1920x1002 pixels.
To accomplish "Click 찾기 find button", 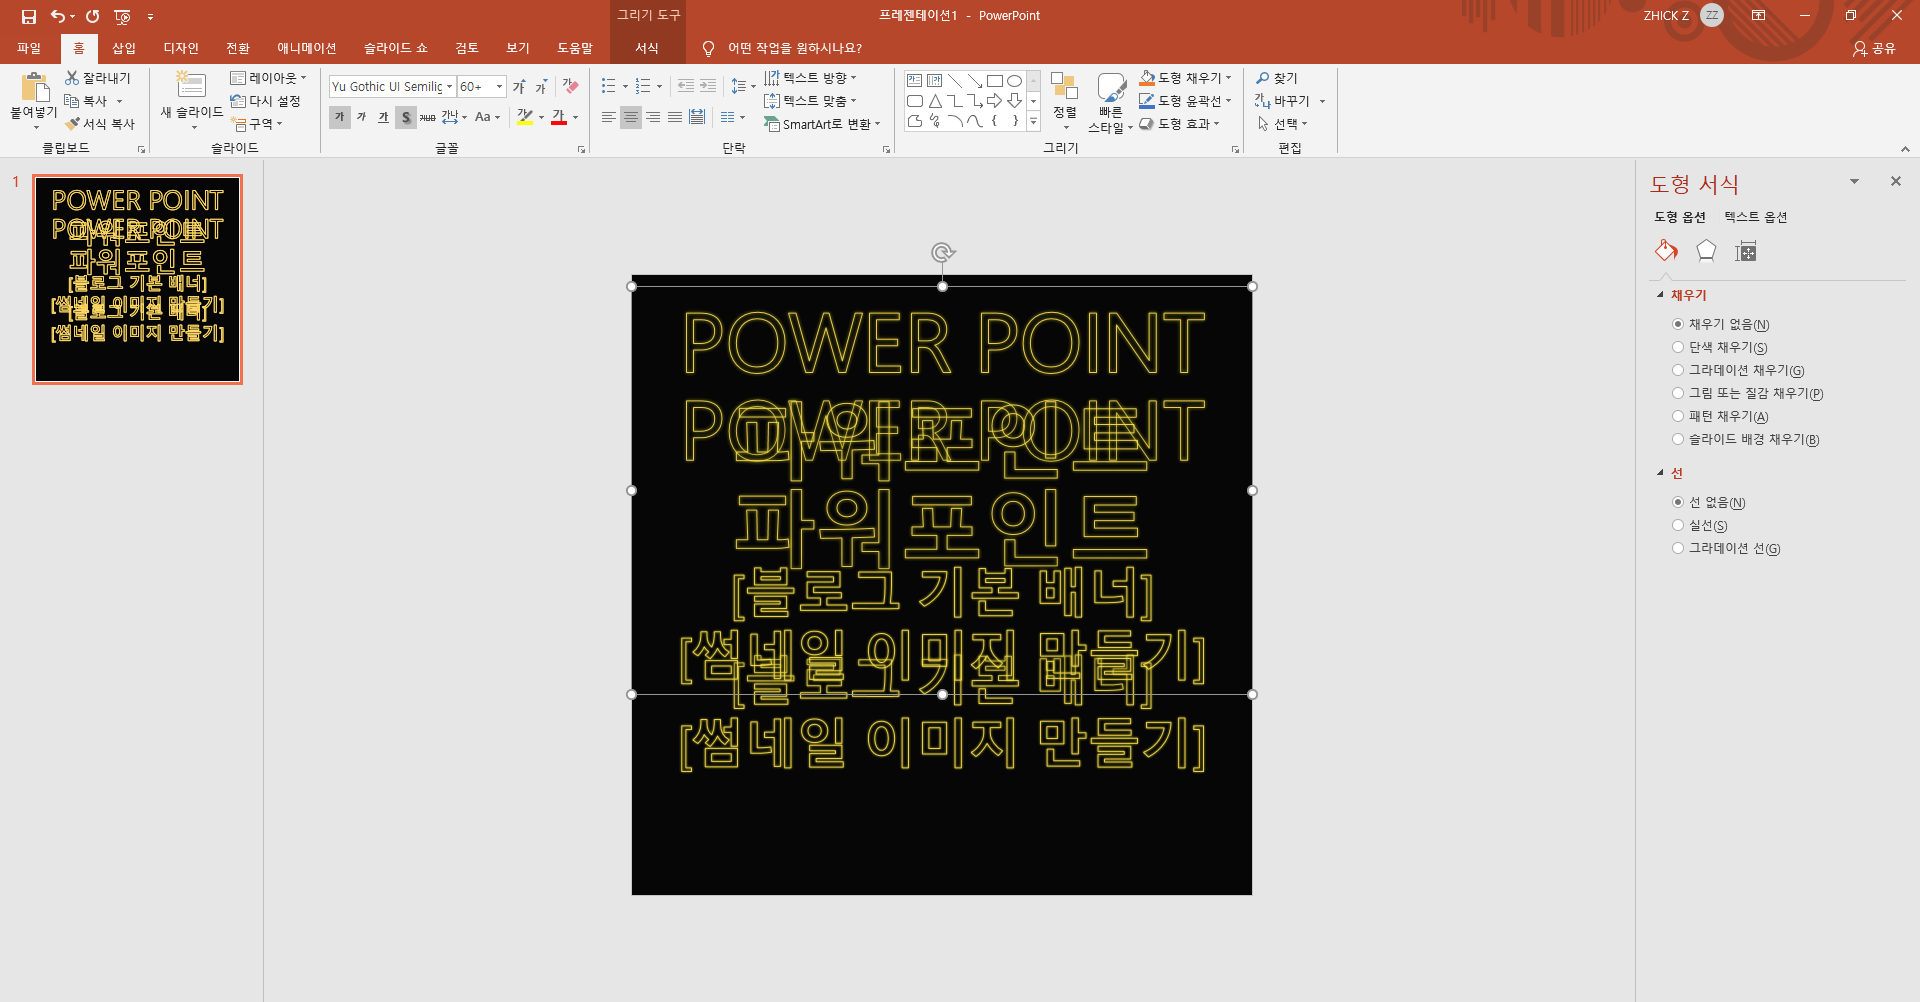I will pos(1277,78).
